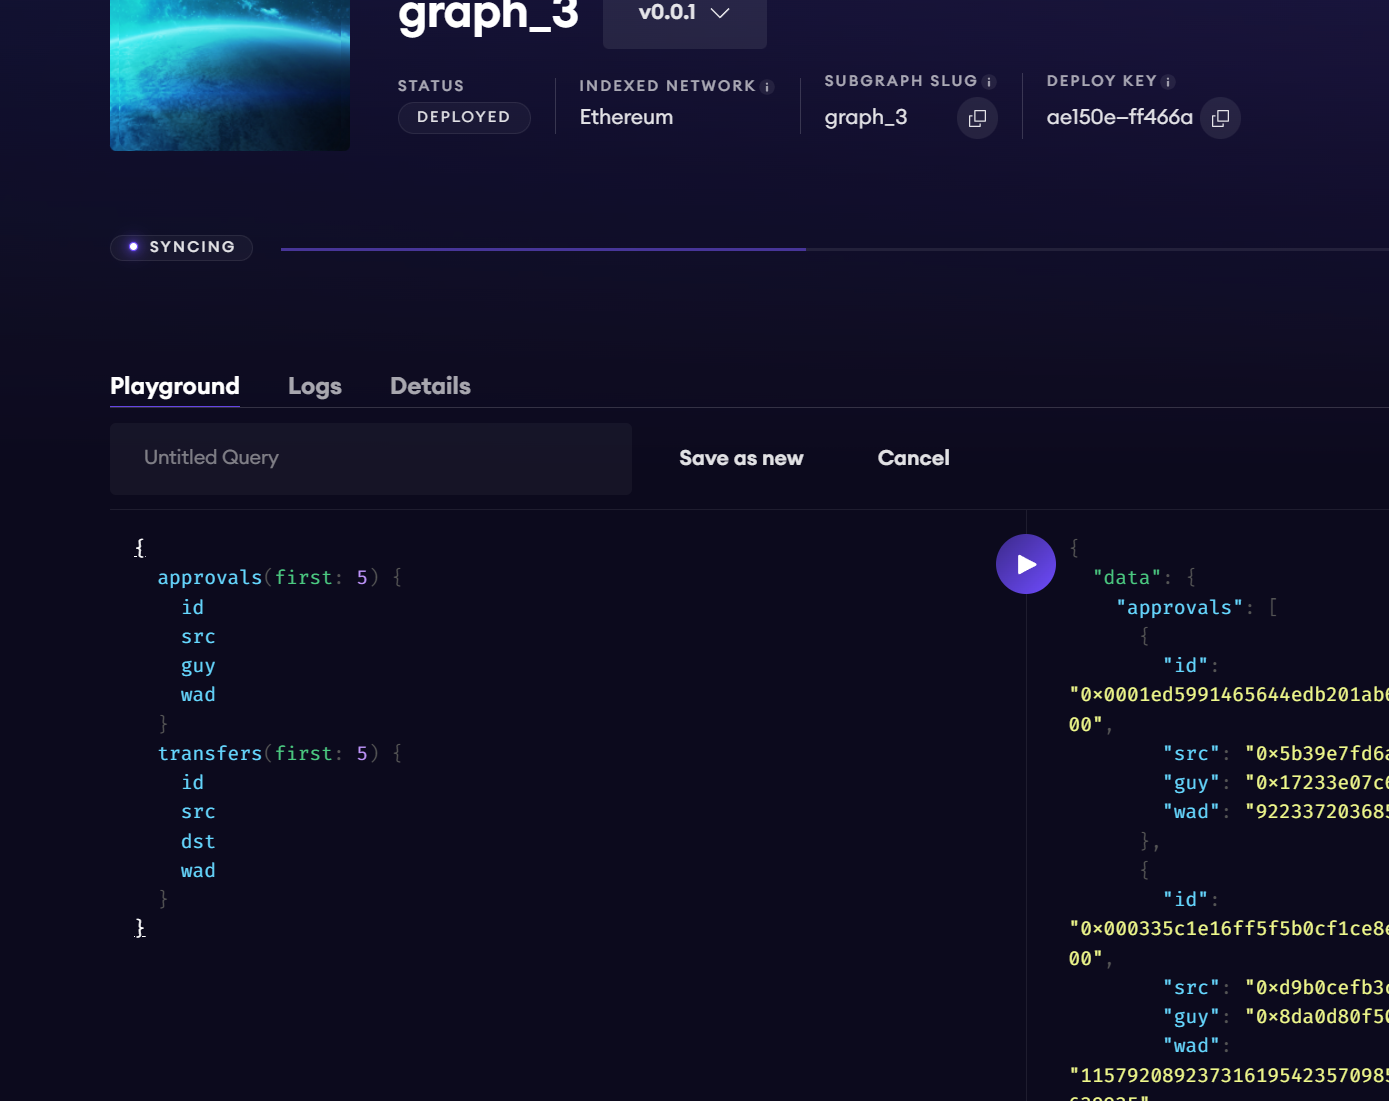
Task: Click the SYNCING status badge
Action: click(181, 247)
